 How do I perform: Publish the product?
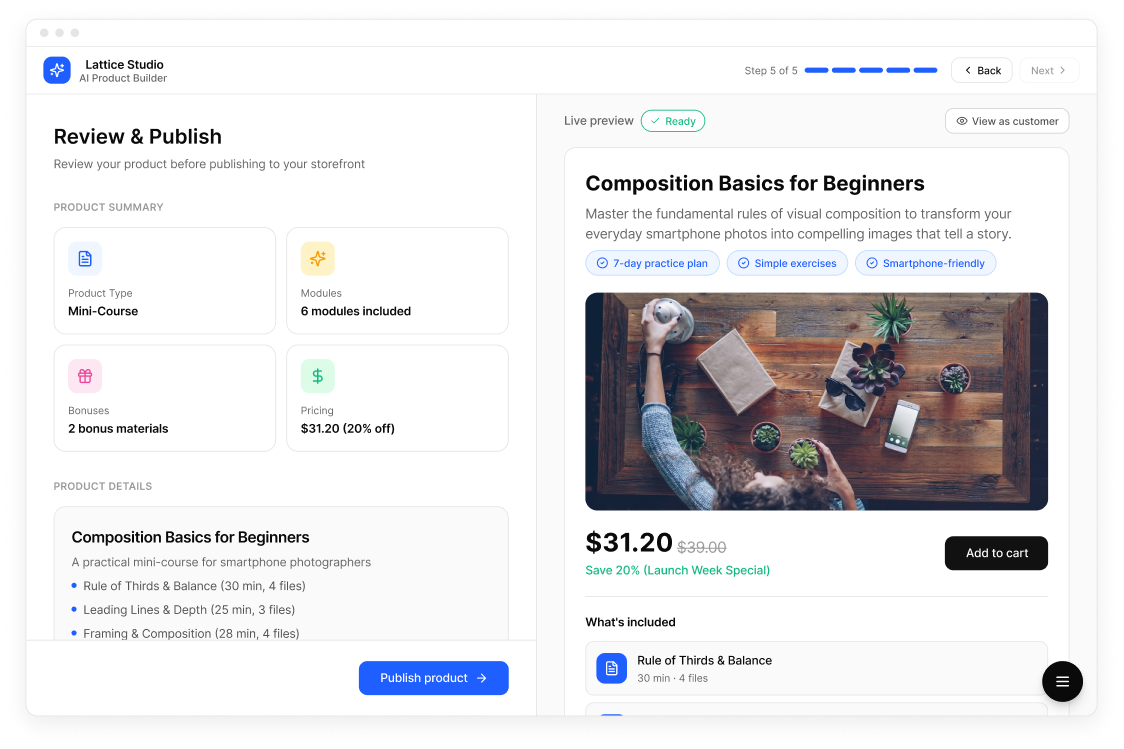tap(434, 678)
